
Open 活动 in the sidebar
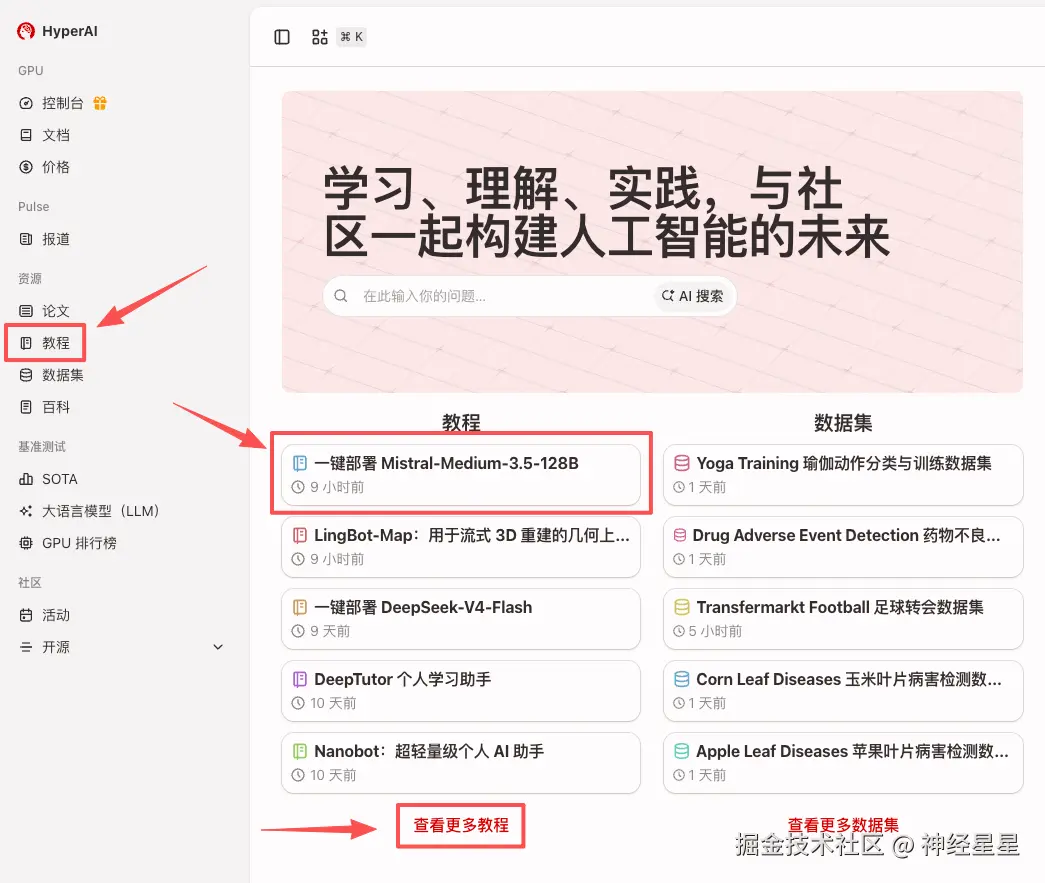tap(56, 615)
